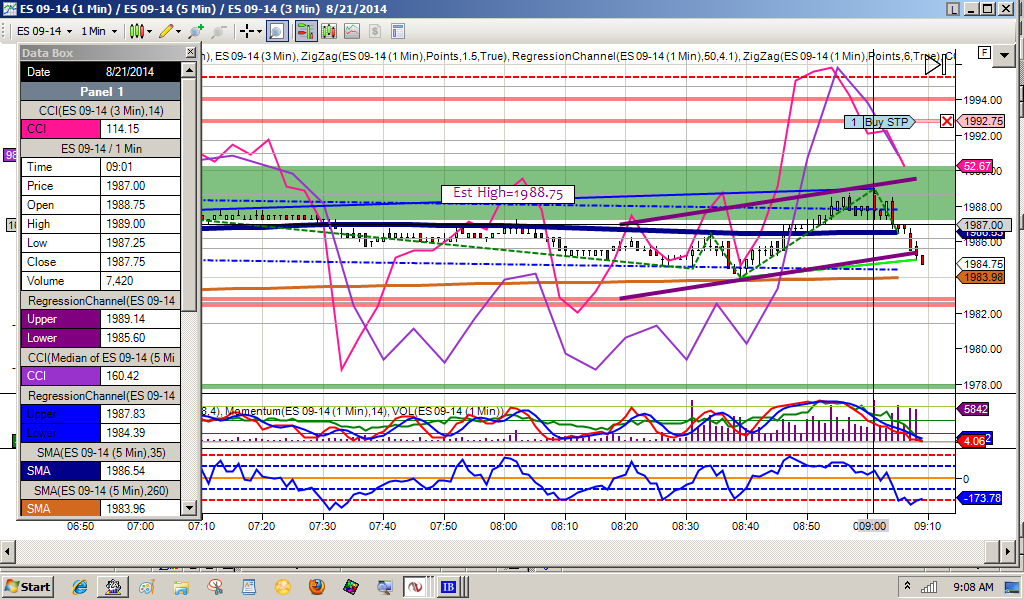Close the Data Box panel

[190, 52]
